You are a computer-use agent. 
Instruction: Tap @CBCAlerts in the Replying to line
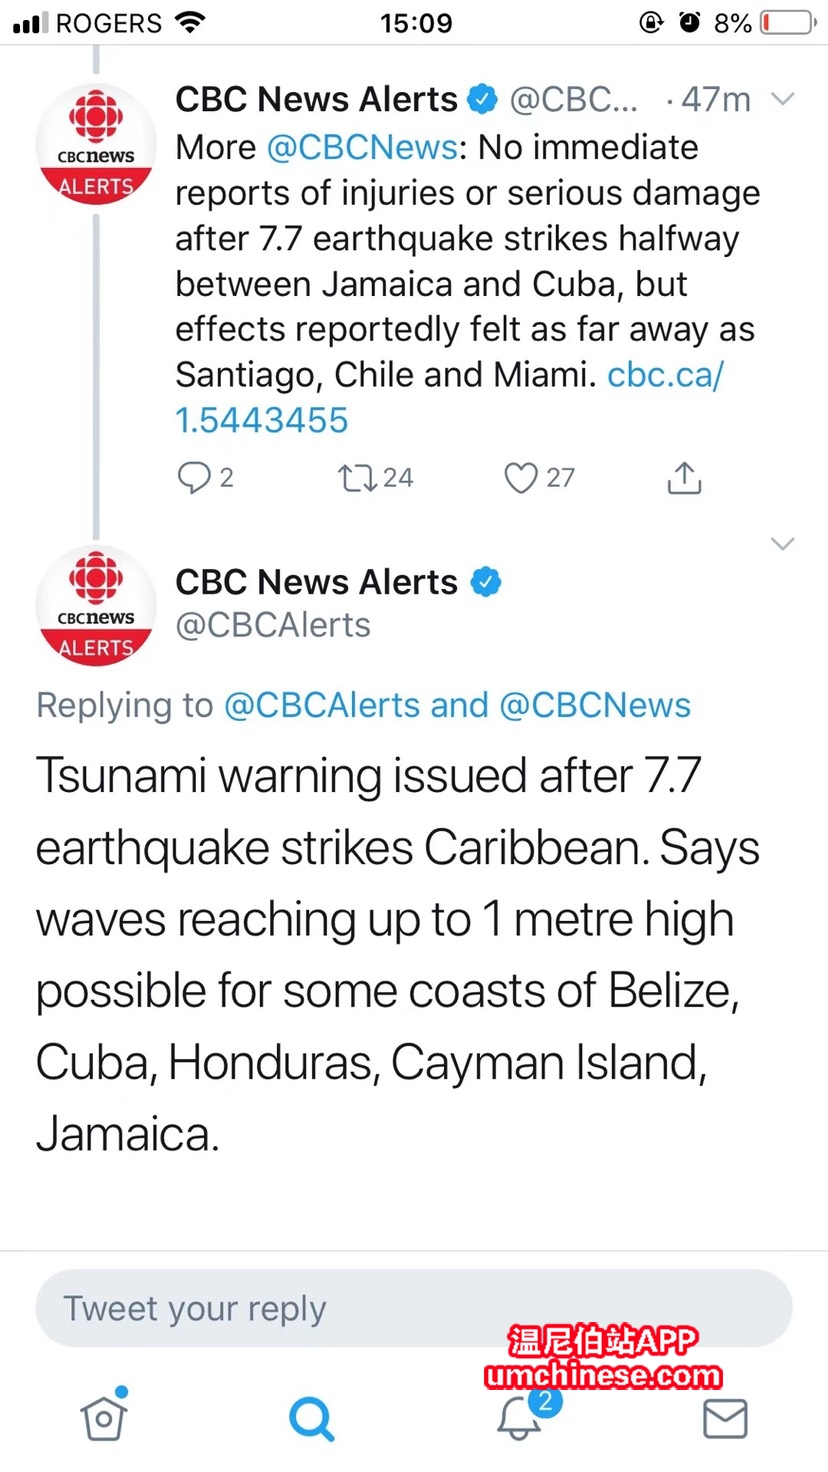[322, 705]
